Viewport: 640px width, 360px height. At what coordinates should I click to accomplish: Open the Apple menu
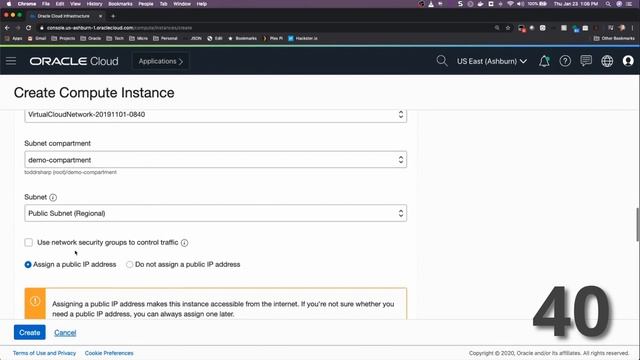click(9, 4)
